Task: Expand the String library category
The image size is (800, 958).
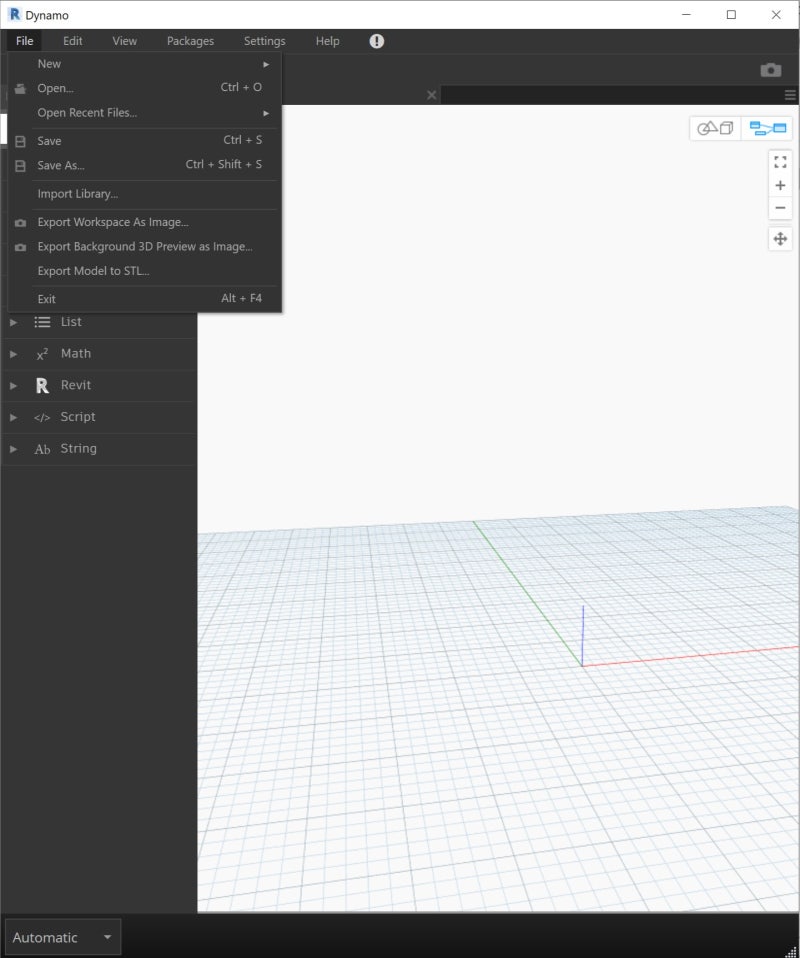Action: [x=13, y=448]
